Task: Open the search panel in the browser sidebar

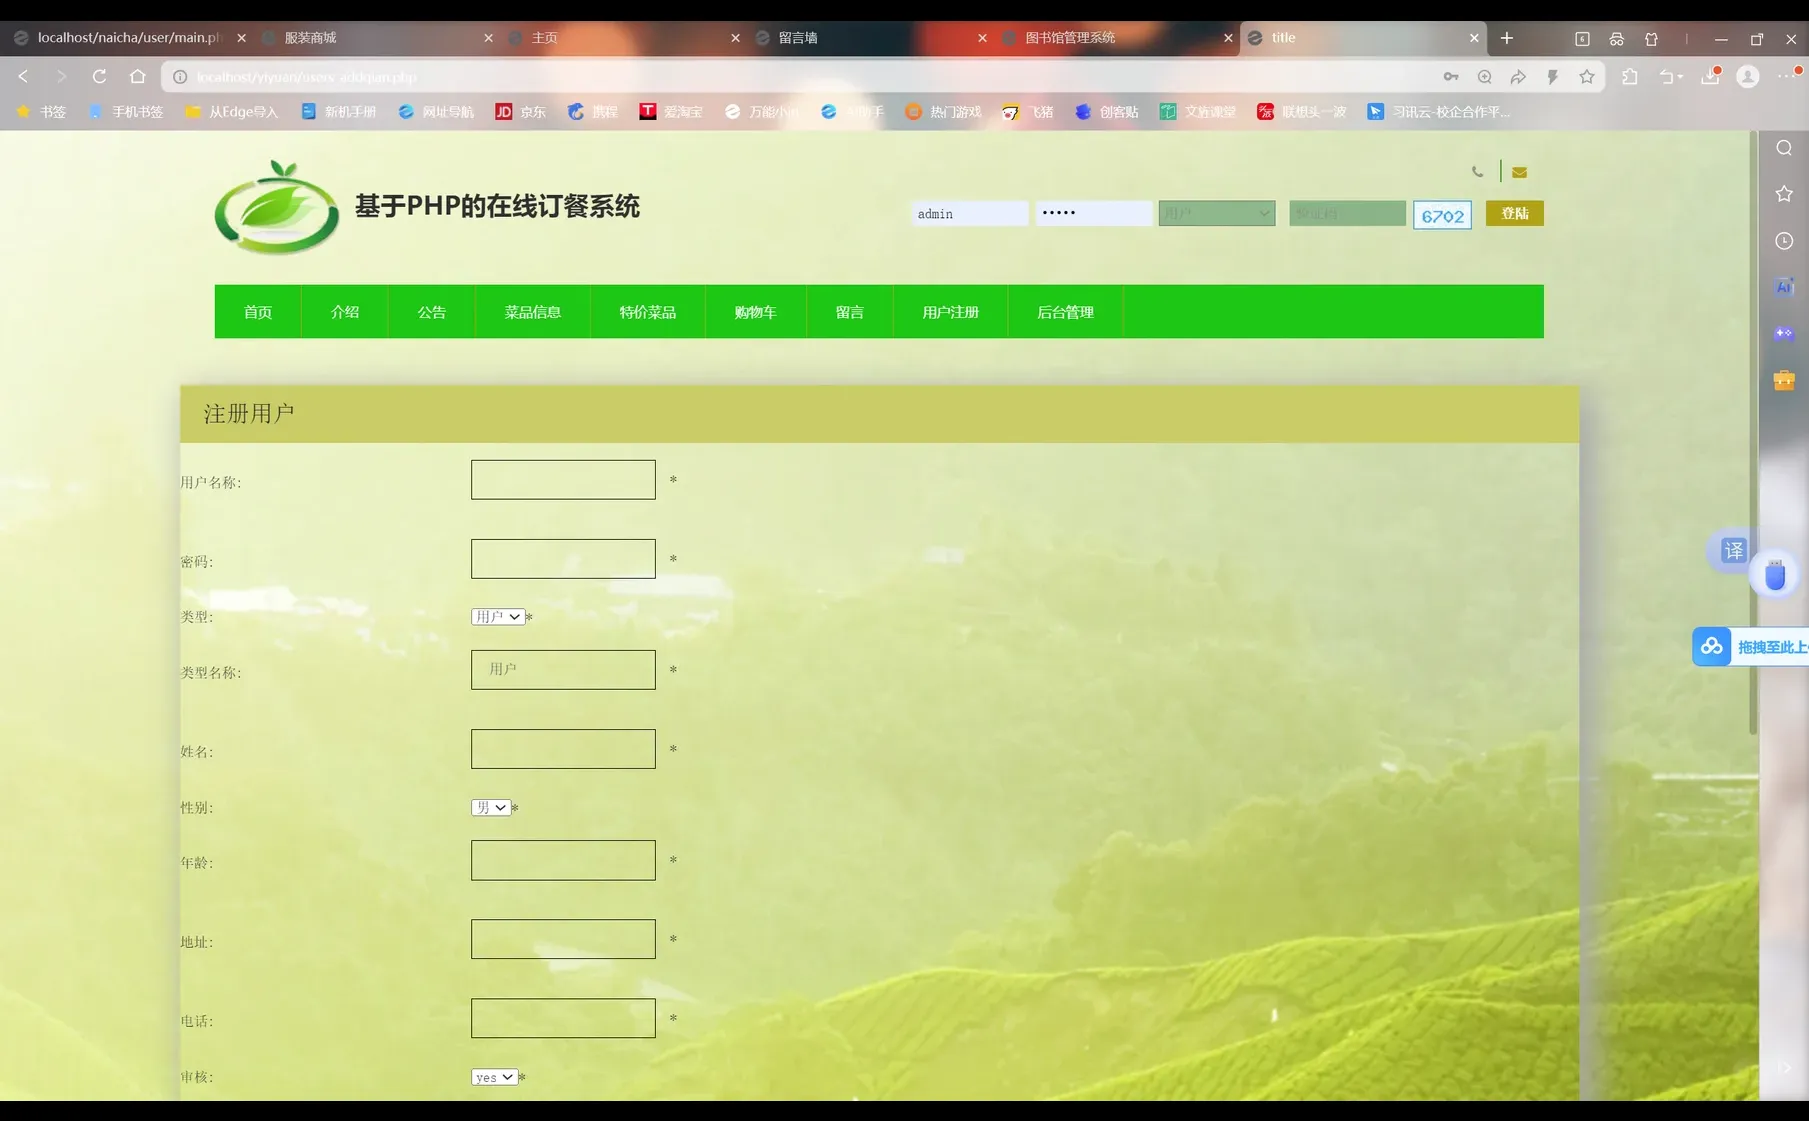Action: pos(1784,148)
